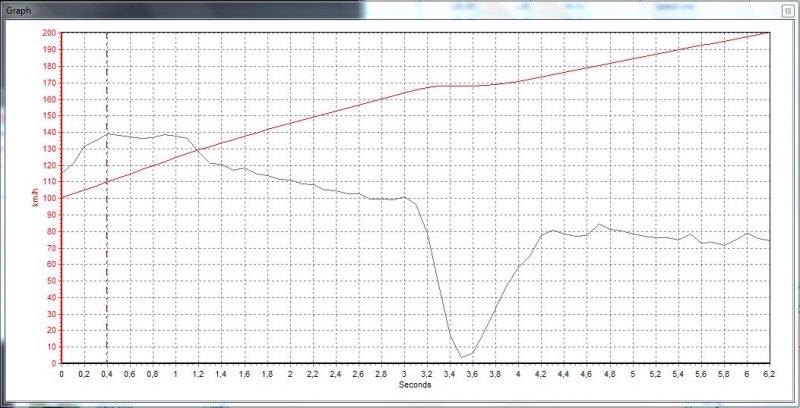Click the 6,2 tick label on x-axis

(769, 374)
